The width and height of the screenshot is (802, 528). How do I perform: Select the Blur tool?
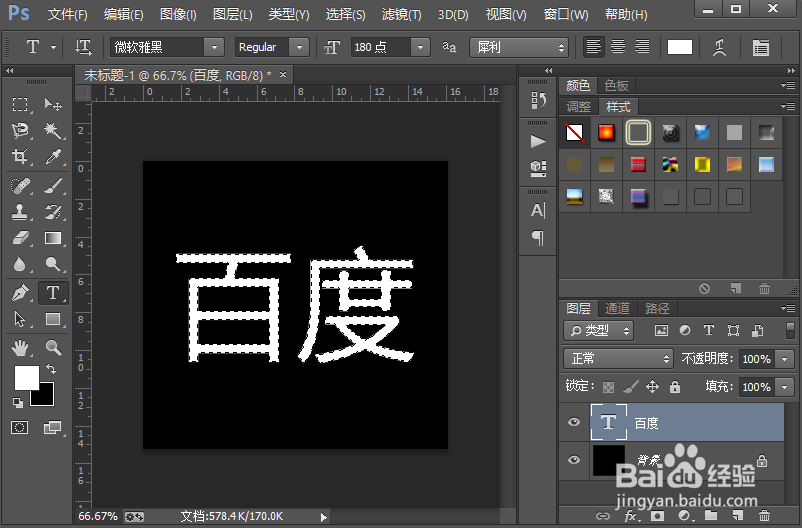coord(20,264)
